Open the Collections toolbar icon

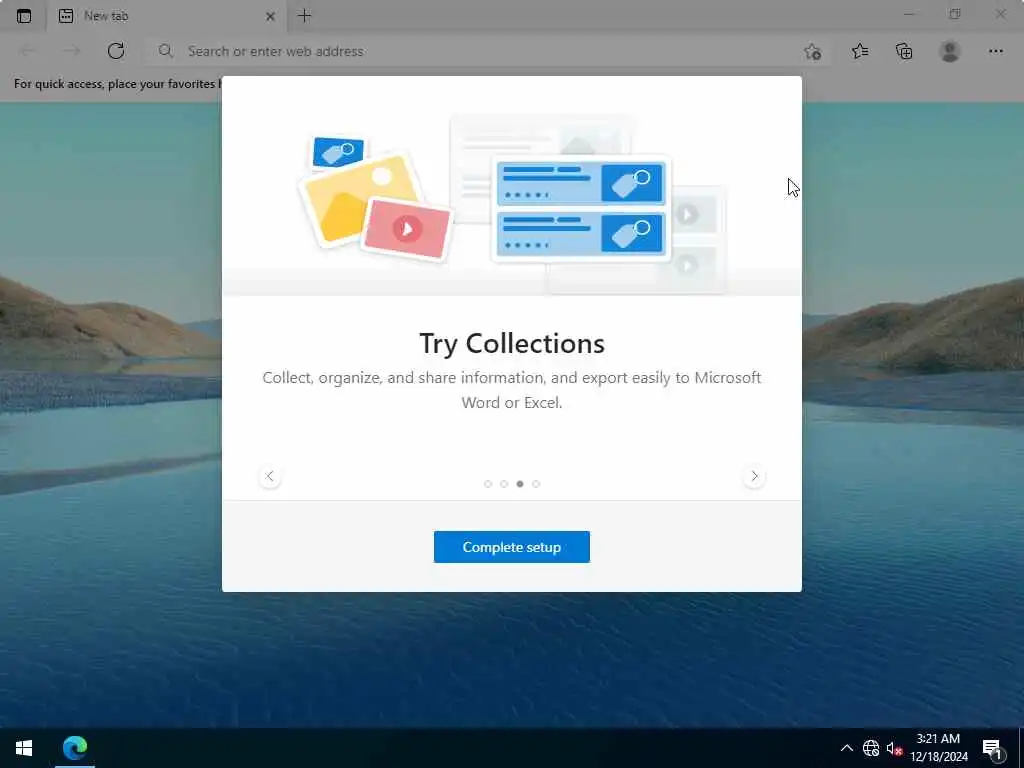[x=904, y=51]
